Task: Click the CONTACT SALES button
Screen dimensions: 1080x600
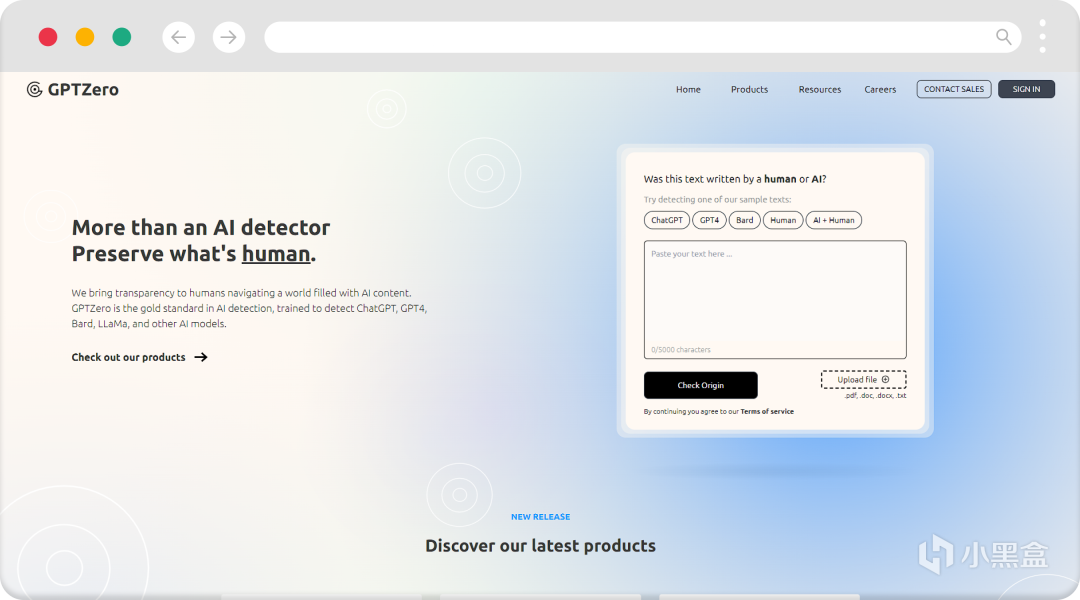Action: pyautogui.click(x=954, y=89)
